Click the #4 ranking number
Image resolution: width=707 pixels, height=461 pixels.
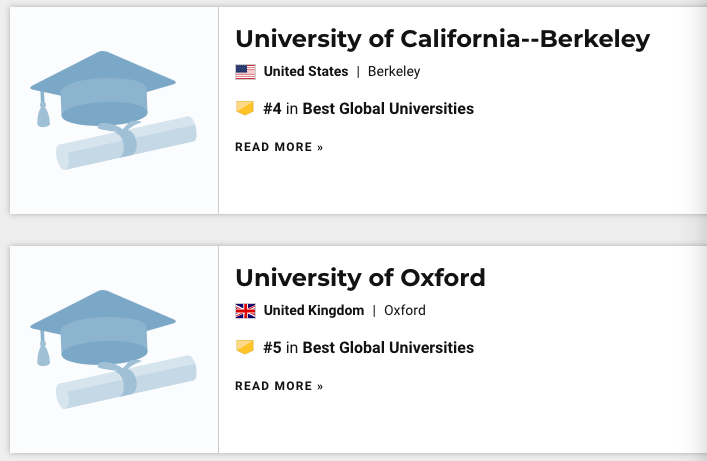pyautogui.click(x=273, y=108)
